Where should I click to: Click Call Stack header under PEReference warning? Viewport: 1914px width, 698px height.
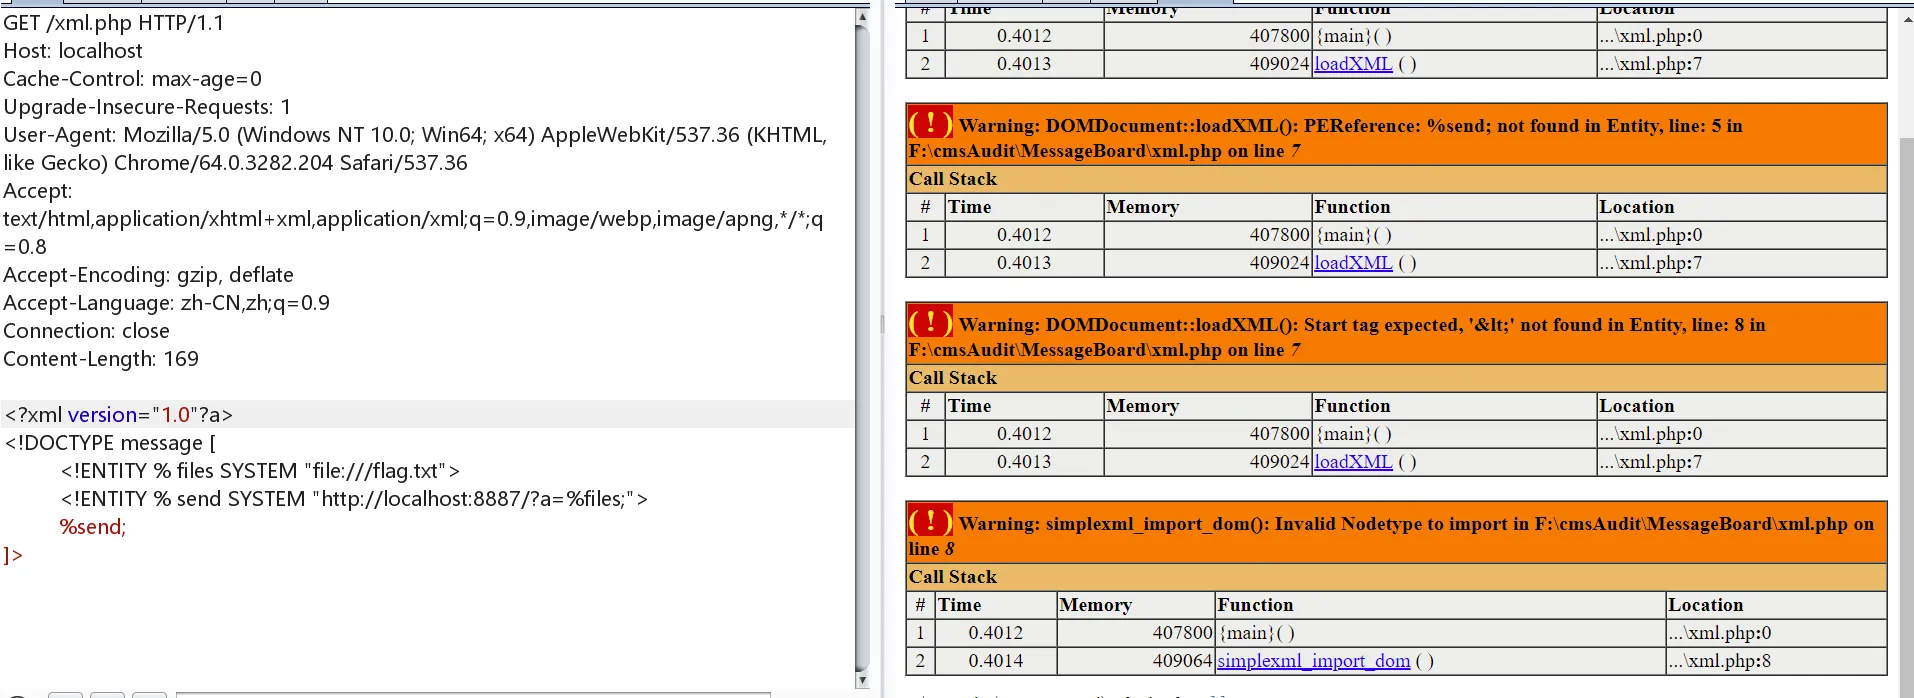(1396, 179)
